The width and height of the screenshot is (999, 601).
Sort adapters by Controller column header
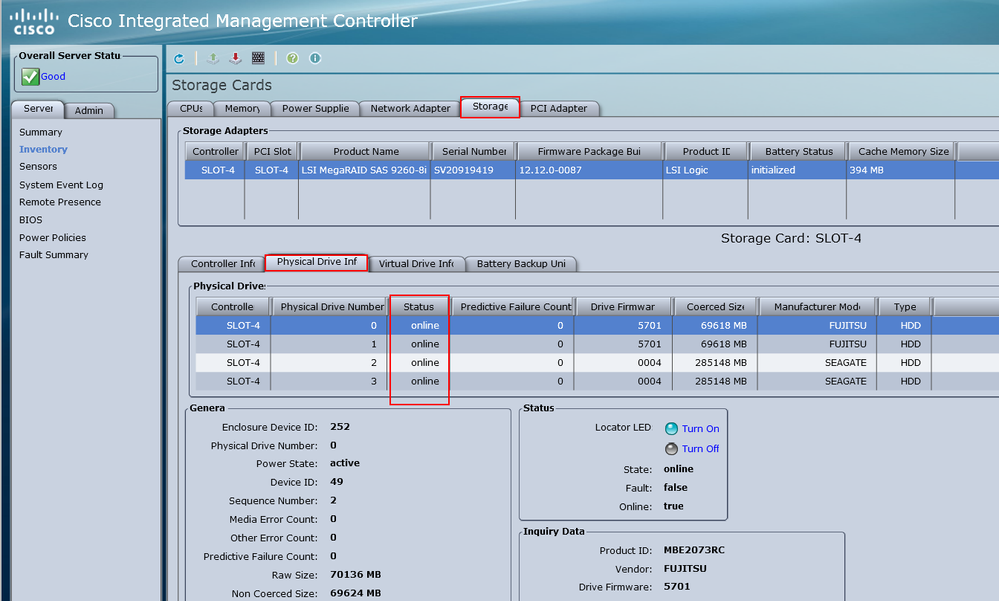coord(215,152)
